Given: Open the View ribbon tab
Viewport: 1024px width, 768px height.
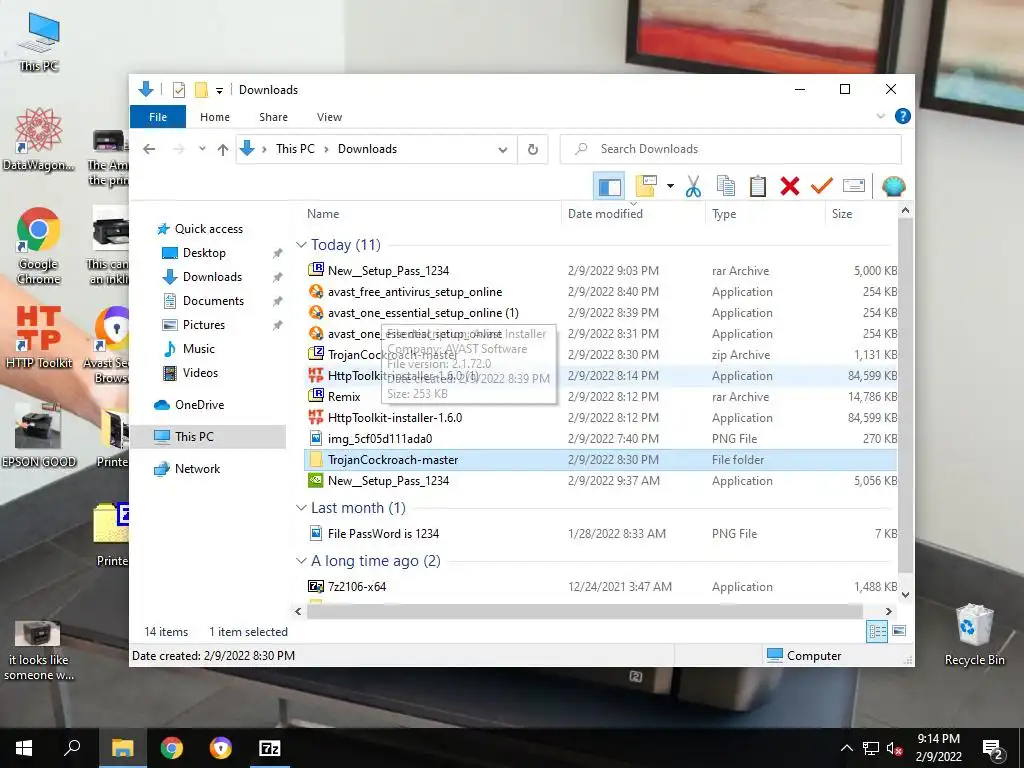Looking at the screenshot, I should click(329, 117).
